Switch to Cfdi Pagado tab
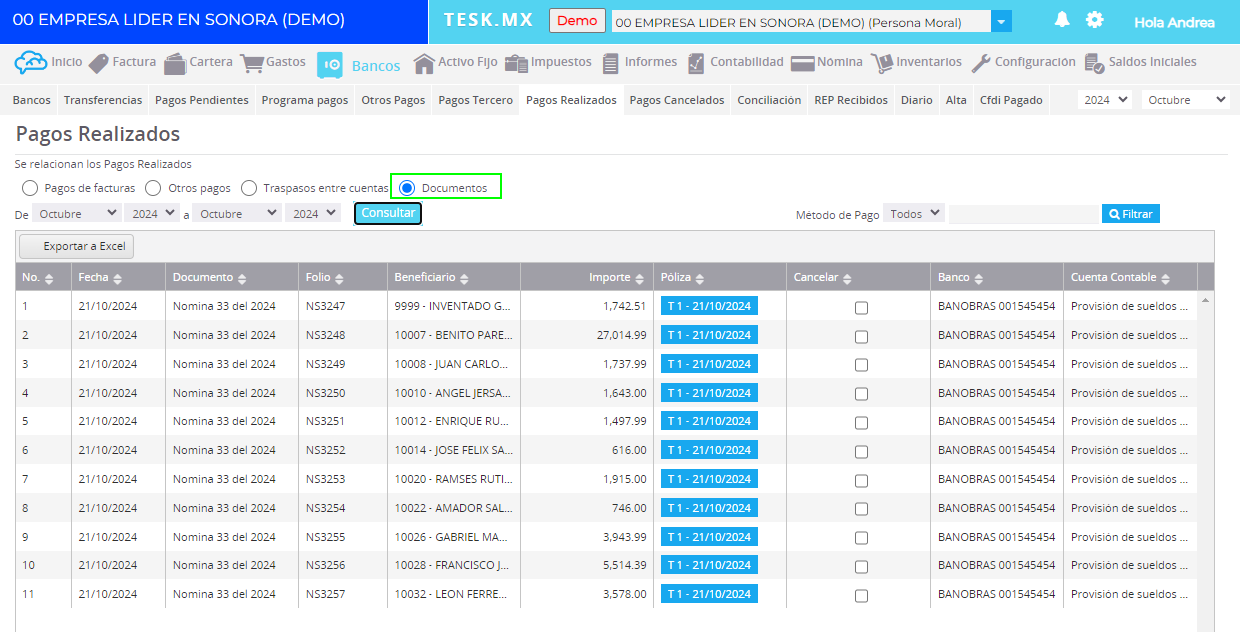The image size is (1240, 632). [x=1011, y=100]
